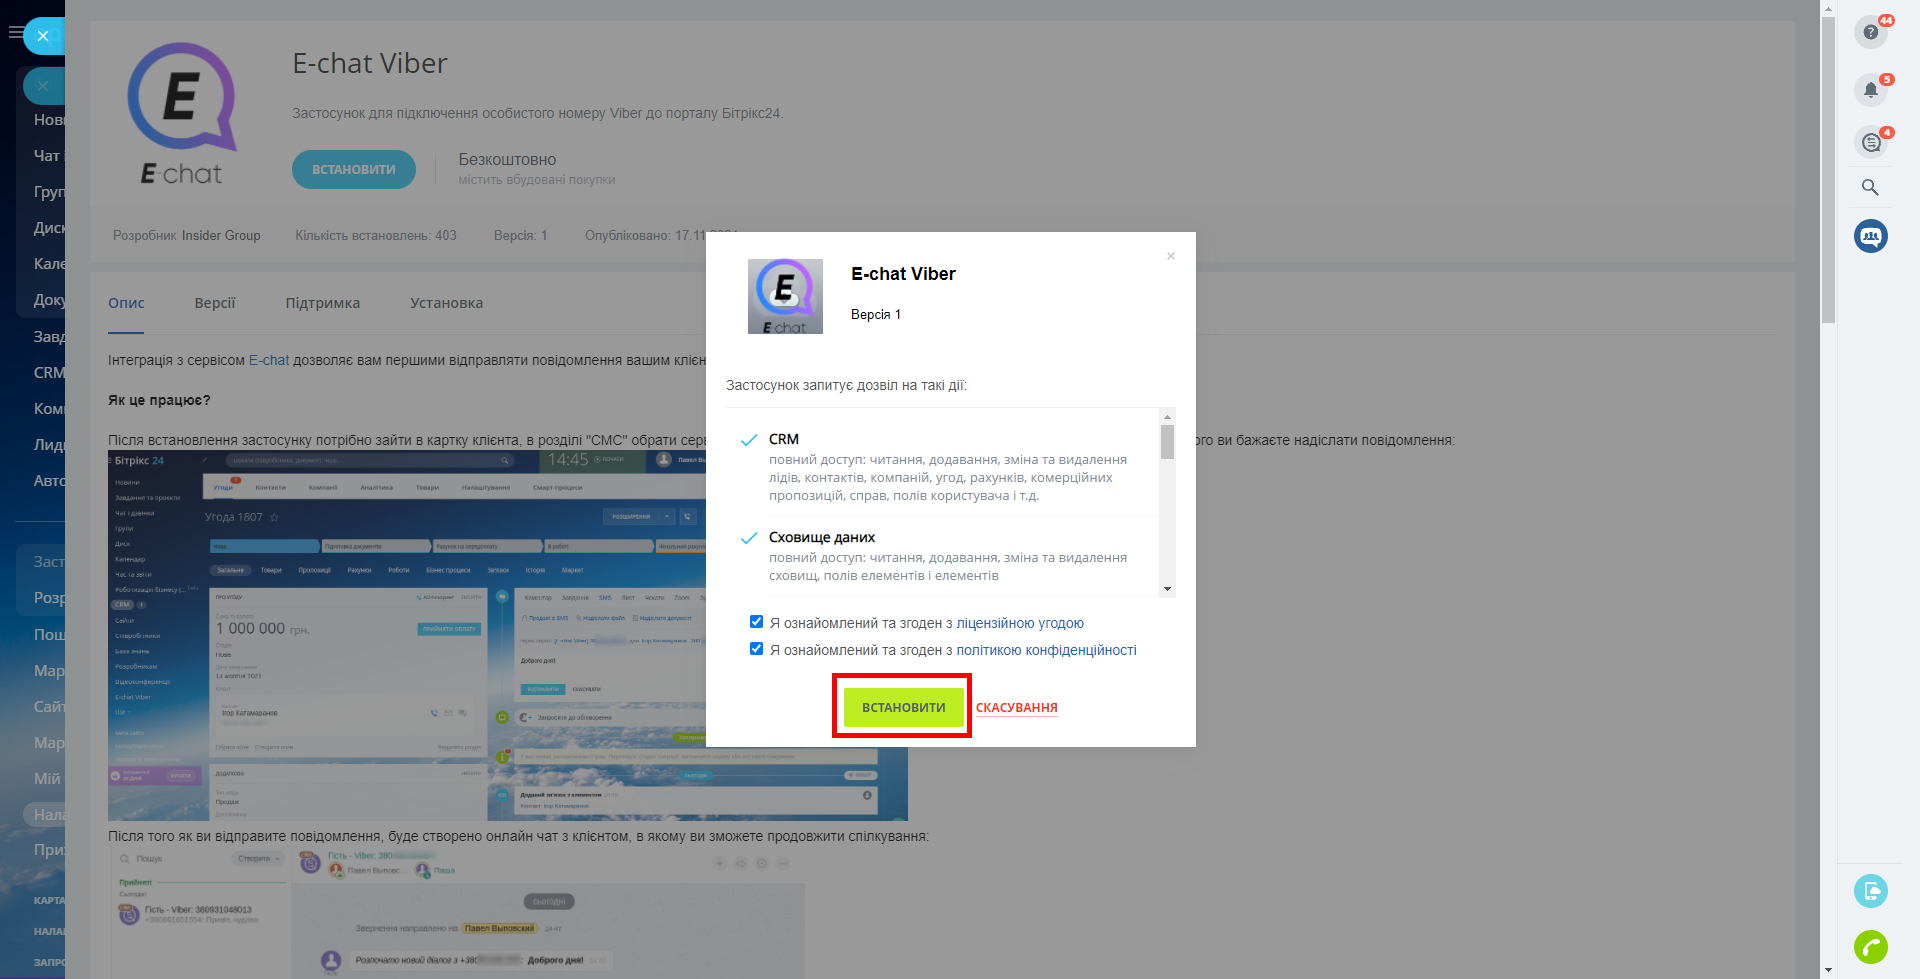
Task: Click the E-chat Viber dialog title
Action: pos(903,274)
